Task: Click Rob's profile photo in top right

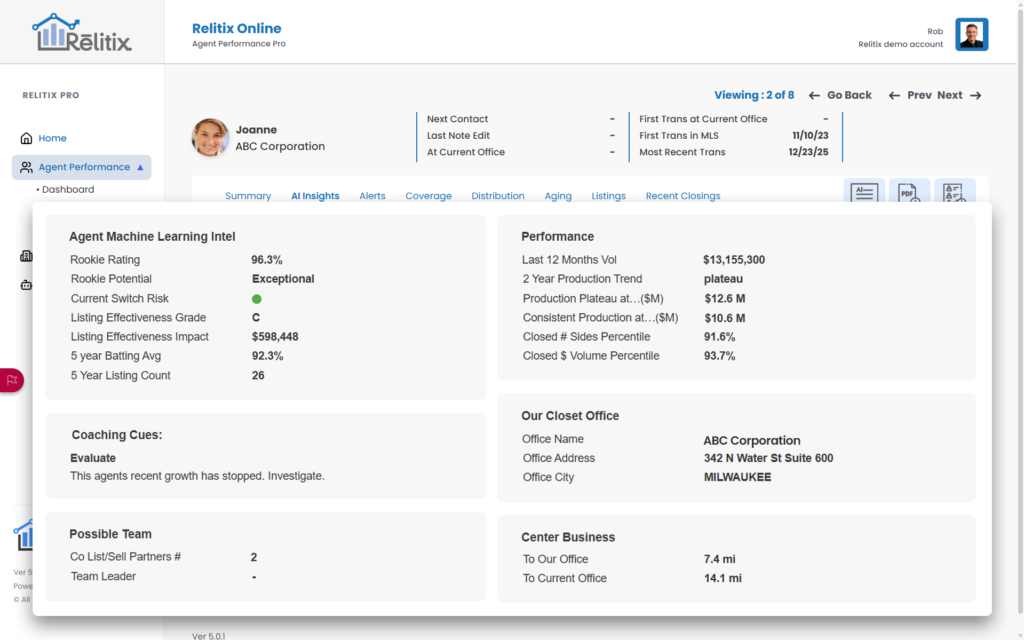Action: [x=971, y=33]
